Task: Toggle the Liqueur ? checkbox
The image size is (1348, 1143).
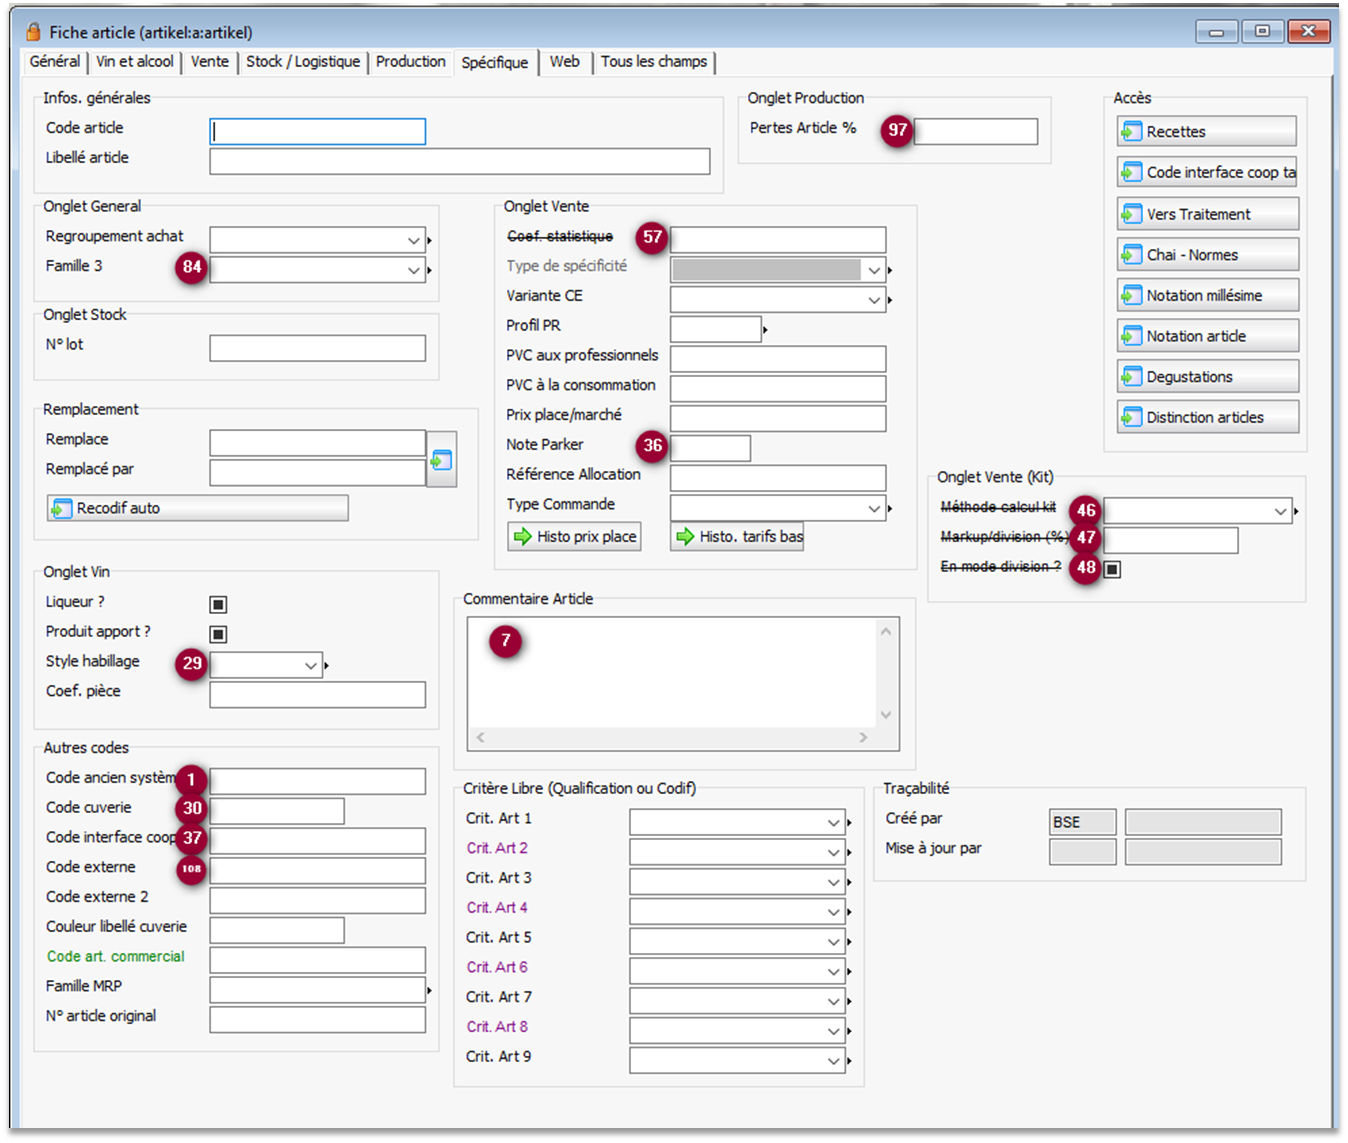Action: click(218, 604)
